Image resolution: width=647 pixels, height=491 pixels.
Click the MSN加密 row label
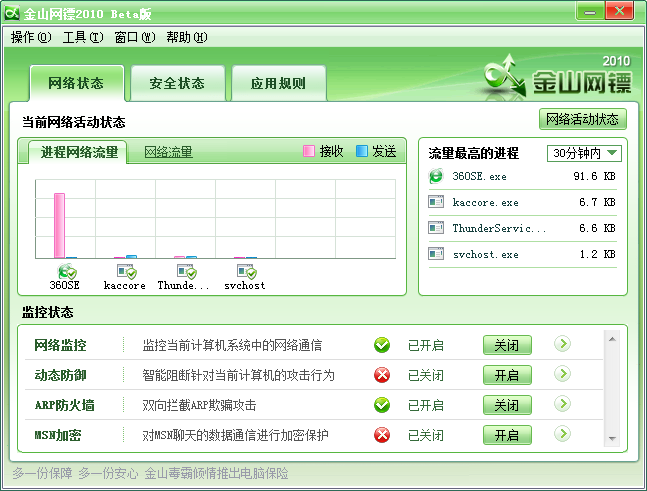58,435
